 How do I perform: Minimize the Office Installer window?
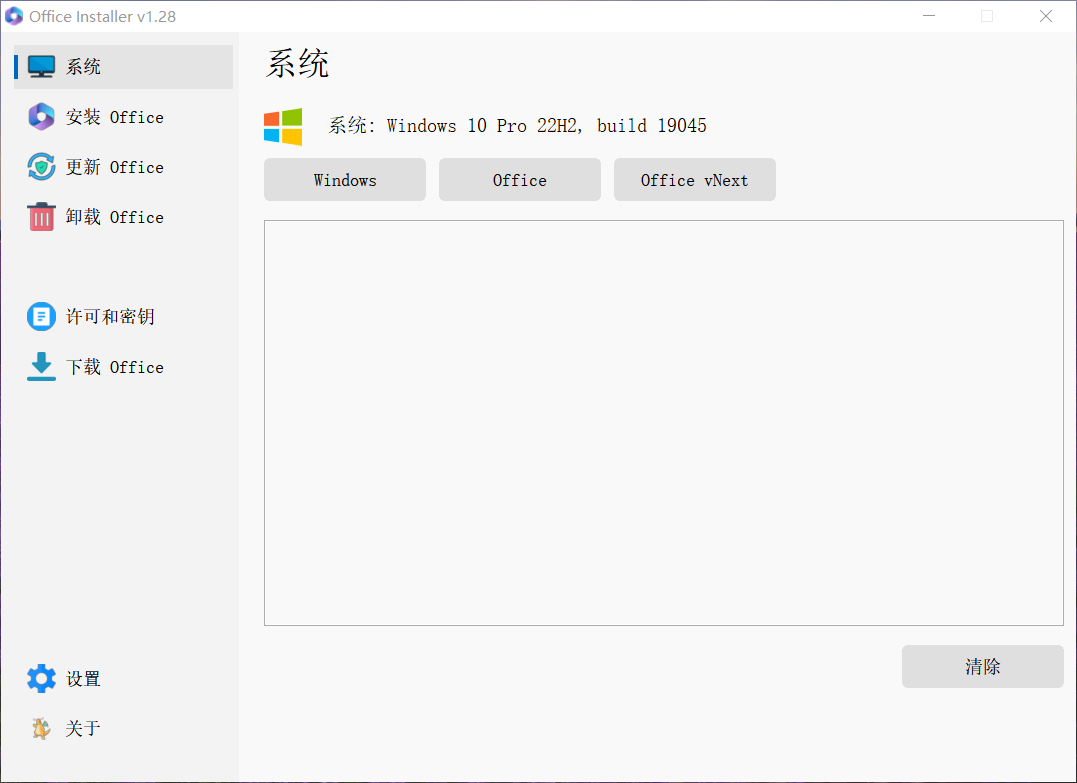929,16
